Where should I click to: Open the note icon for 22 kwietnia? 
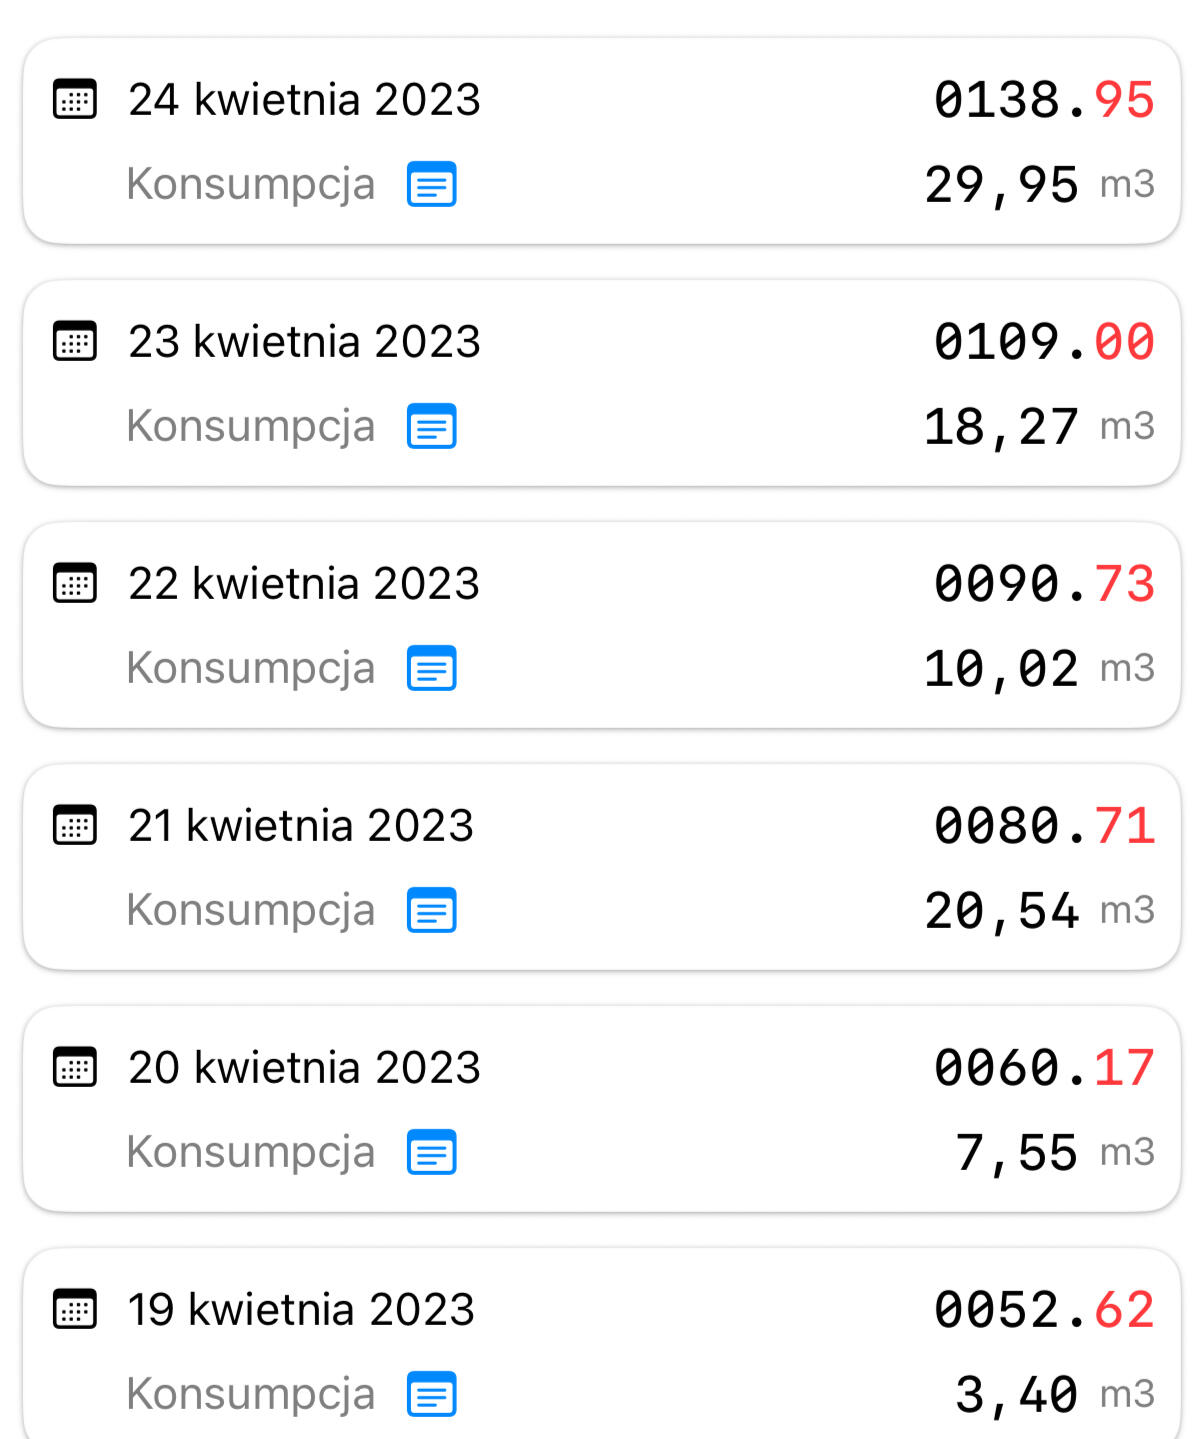(432, 669)
